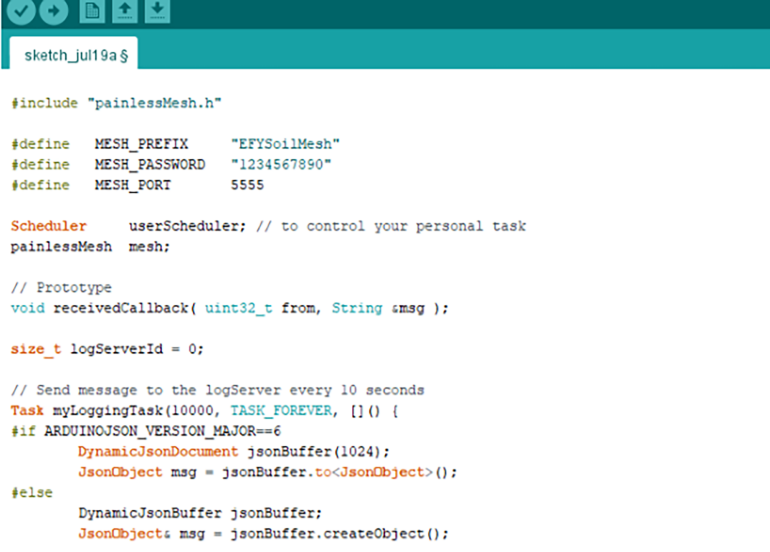This screenshot has width=770, height=552.
Task: Click jsonBuffer(1024) declaration
Action: click(318, 452)
